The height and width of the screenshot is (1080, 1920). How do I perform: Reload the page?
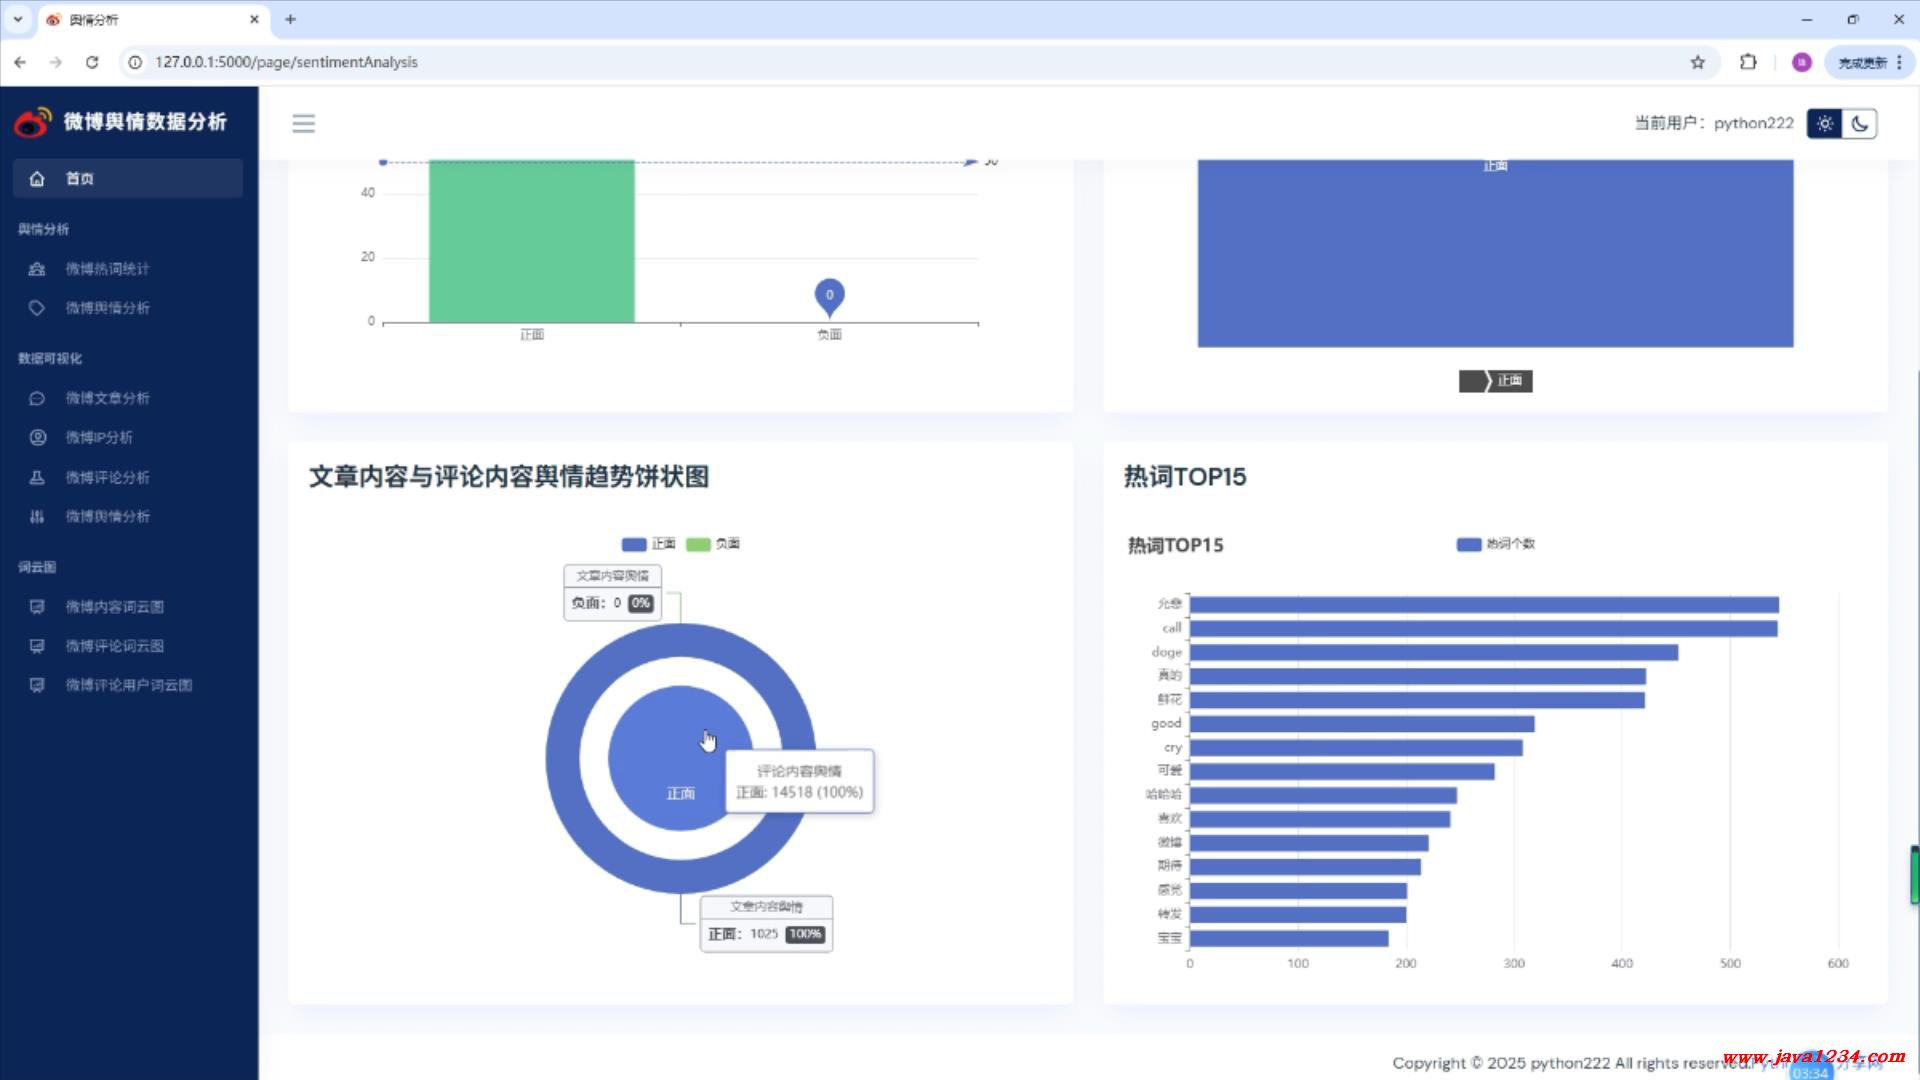tap(92, 62)
